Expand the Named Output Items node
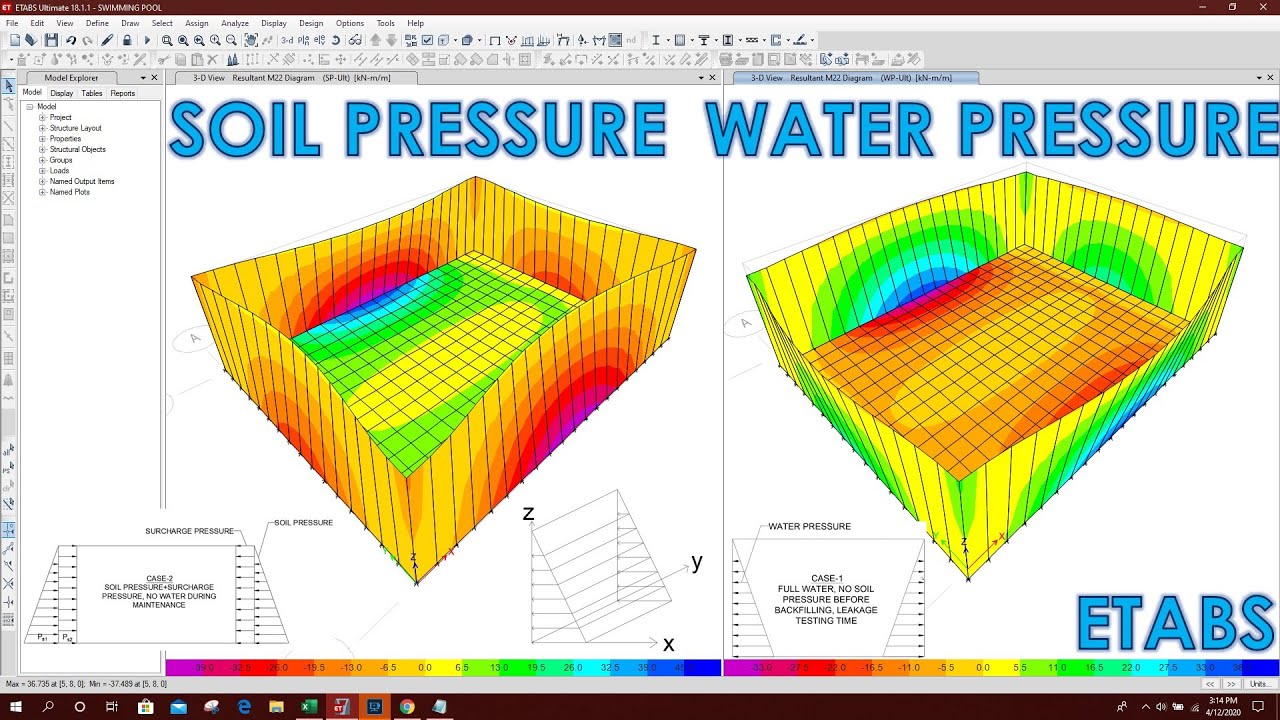 (x=43, y=181)
